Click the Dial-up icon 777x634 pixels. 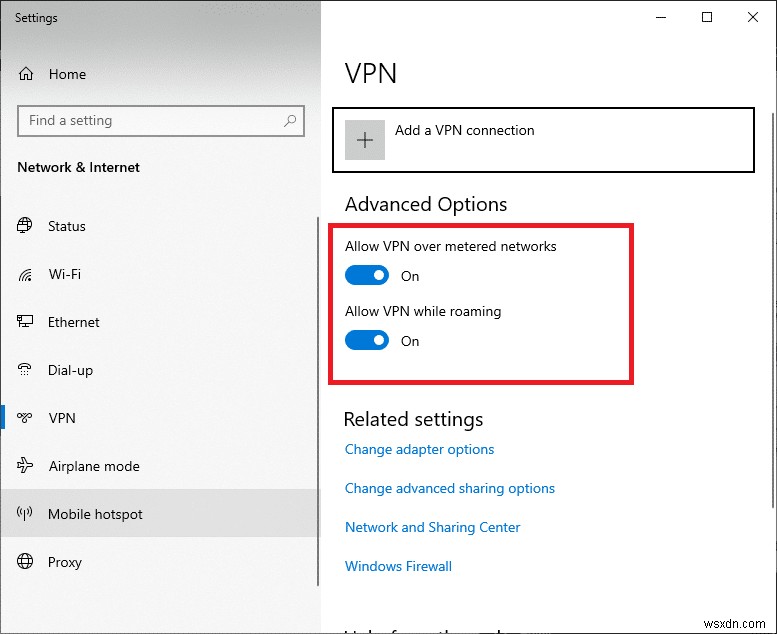pyautogui.click(x=25, y=370)
